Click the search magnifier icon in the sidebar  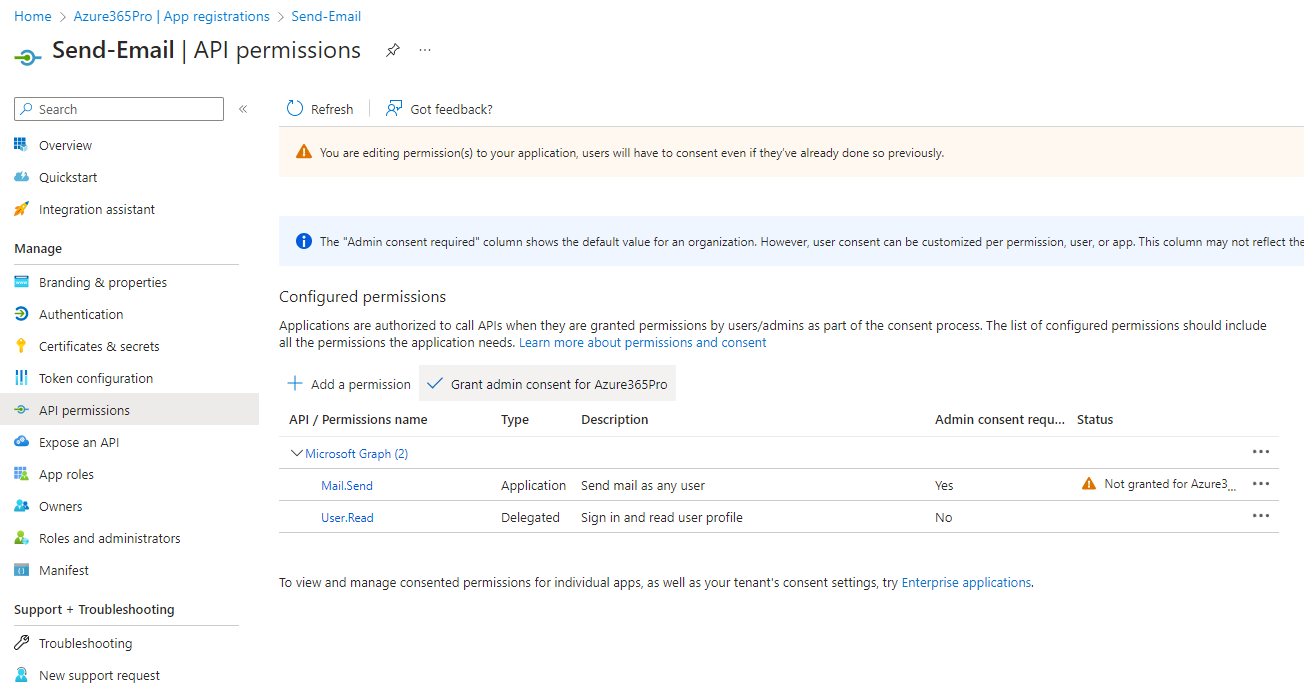point(27,109)
